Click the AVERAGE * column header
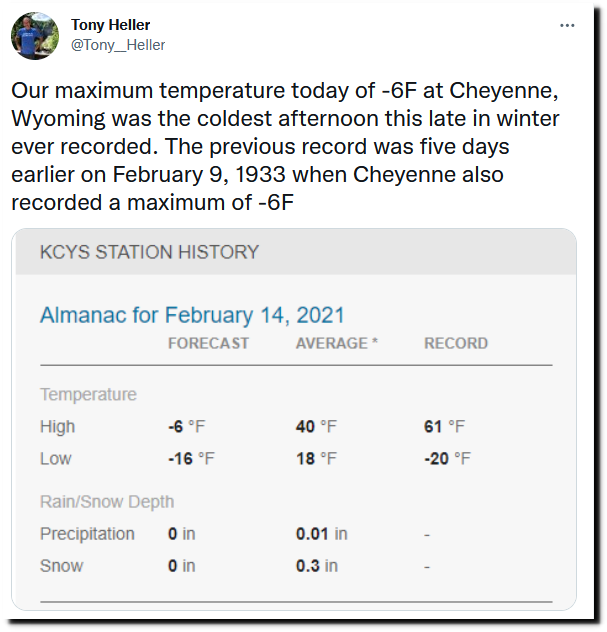The image size is (607, 632). coord(337,343)
